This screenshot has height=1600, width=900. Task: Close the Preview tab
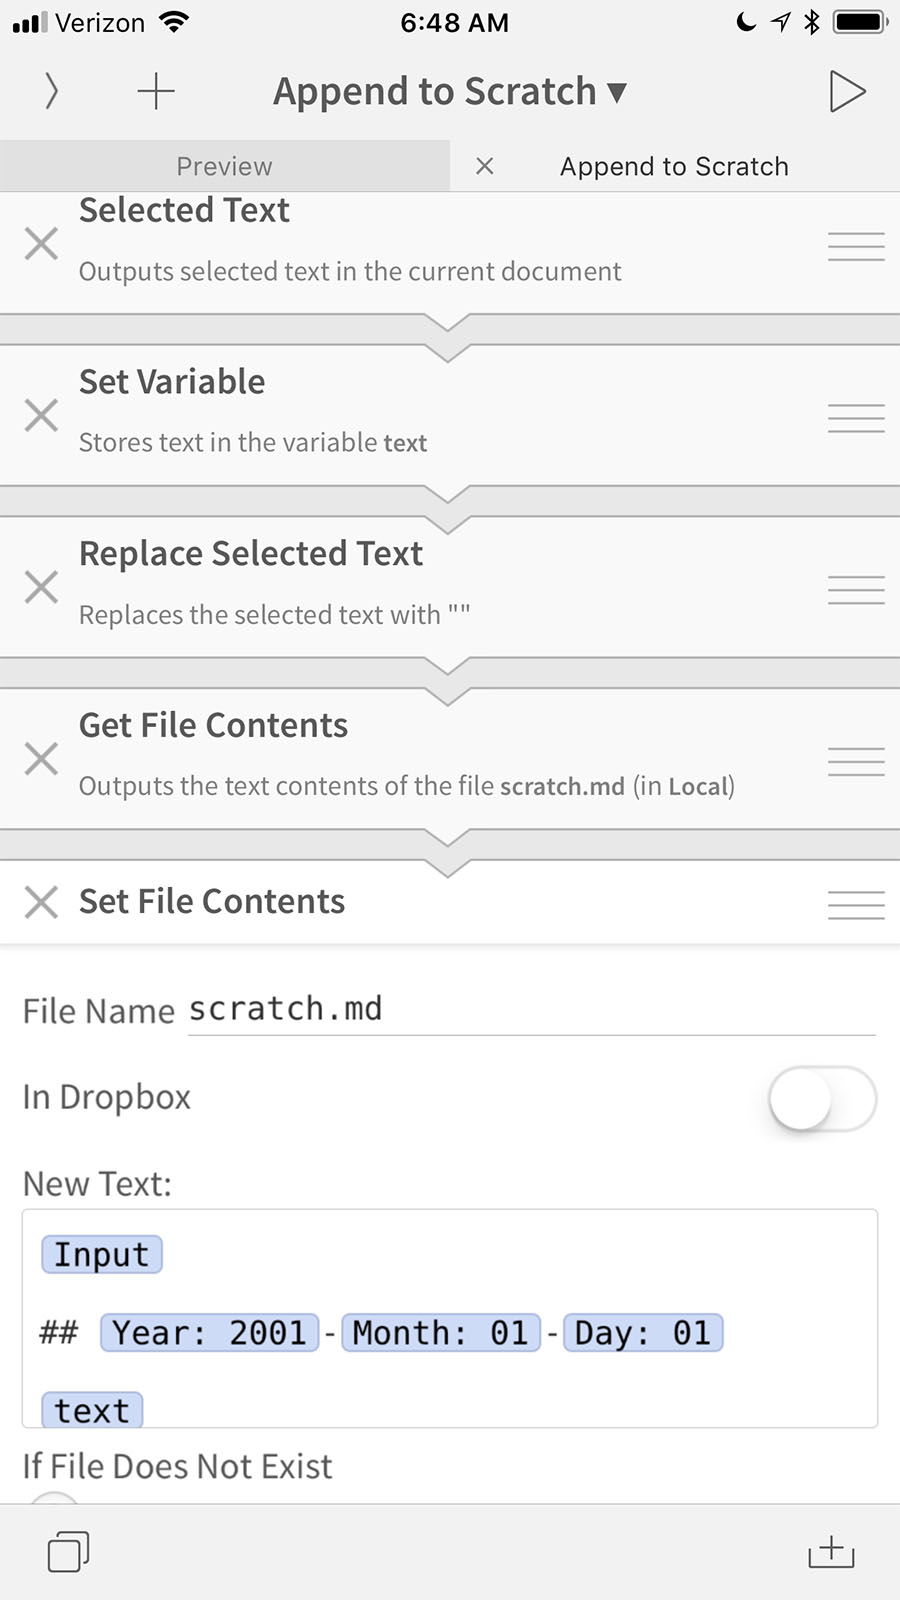pyautogui.click(x=485, y=166)
